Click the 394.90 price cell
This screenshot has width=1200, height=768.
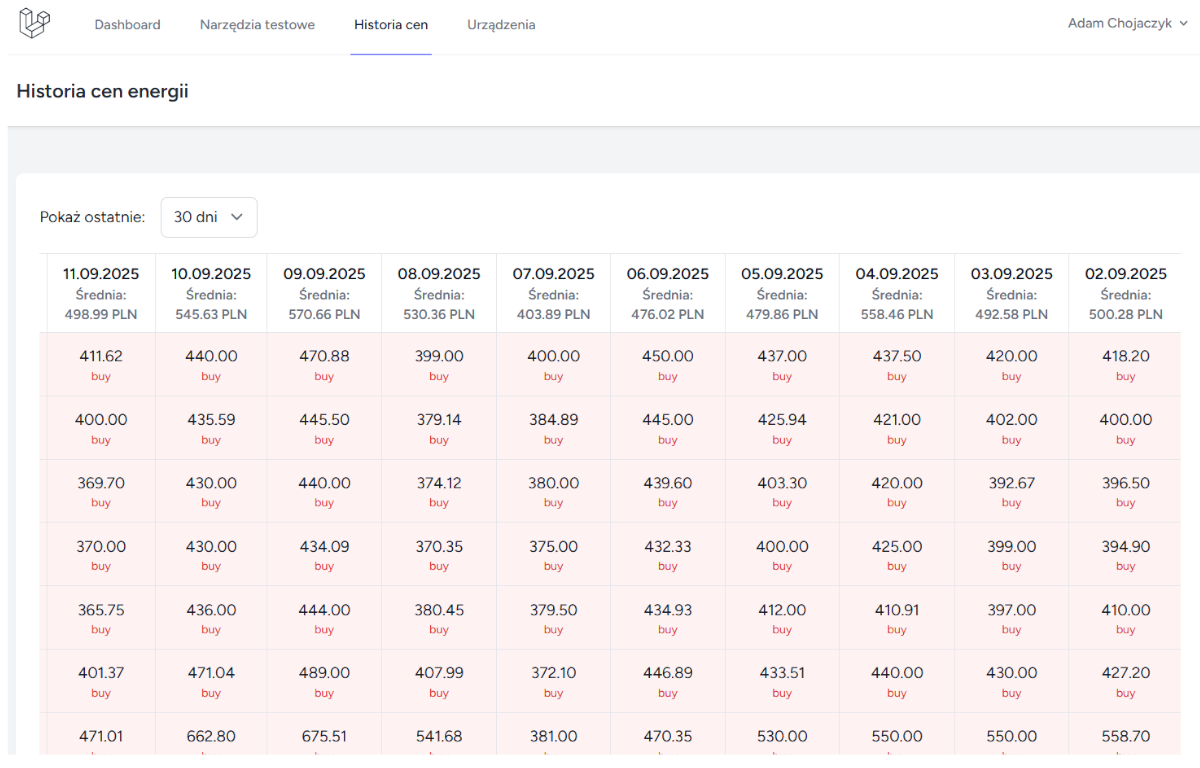tap(1126, 555)
